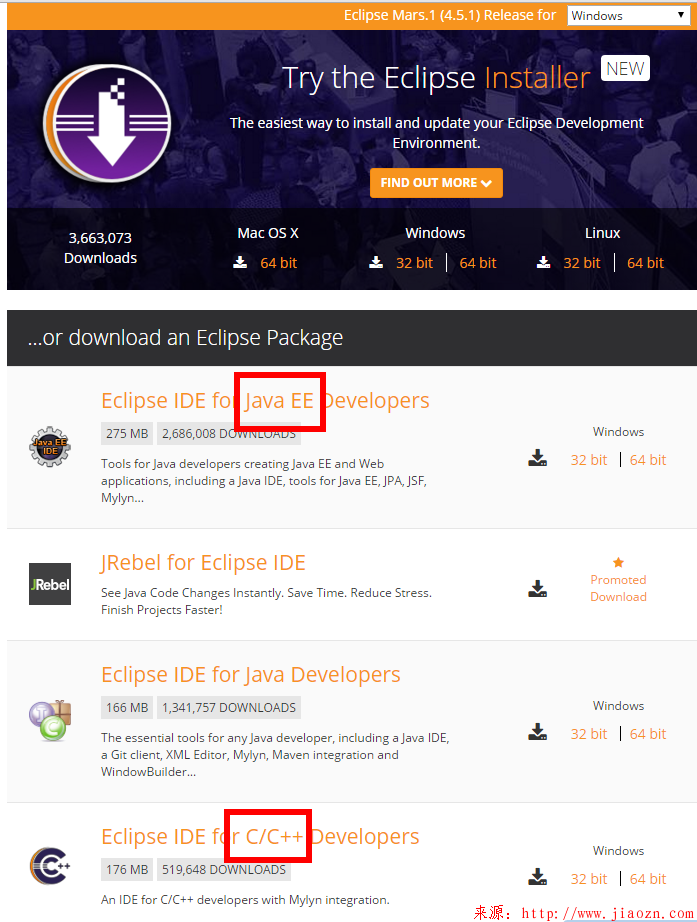Click the JRebel logo icon

[x=50, y=584]
